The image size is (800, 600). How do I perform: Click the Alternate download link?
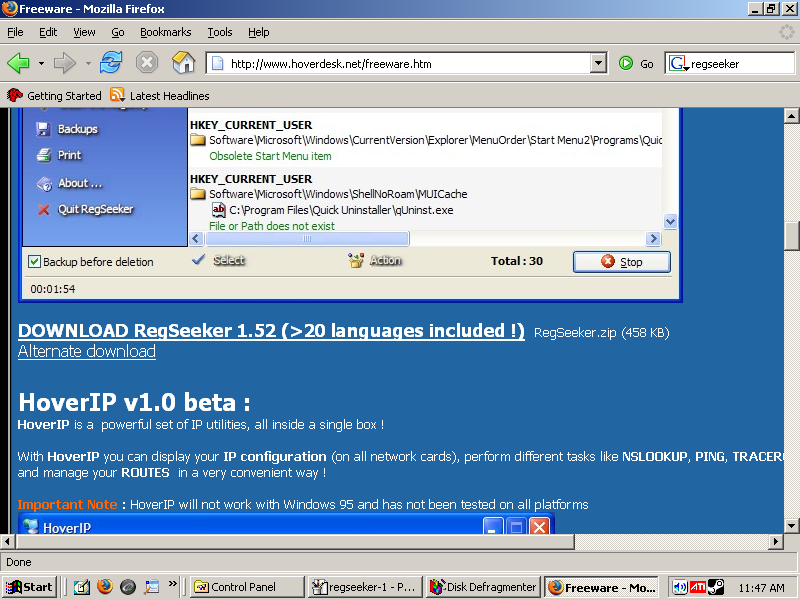click(x=87, y=351)
